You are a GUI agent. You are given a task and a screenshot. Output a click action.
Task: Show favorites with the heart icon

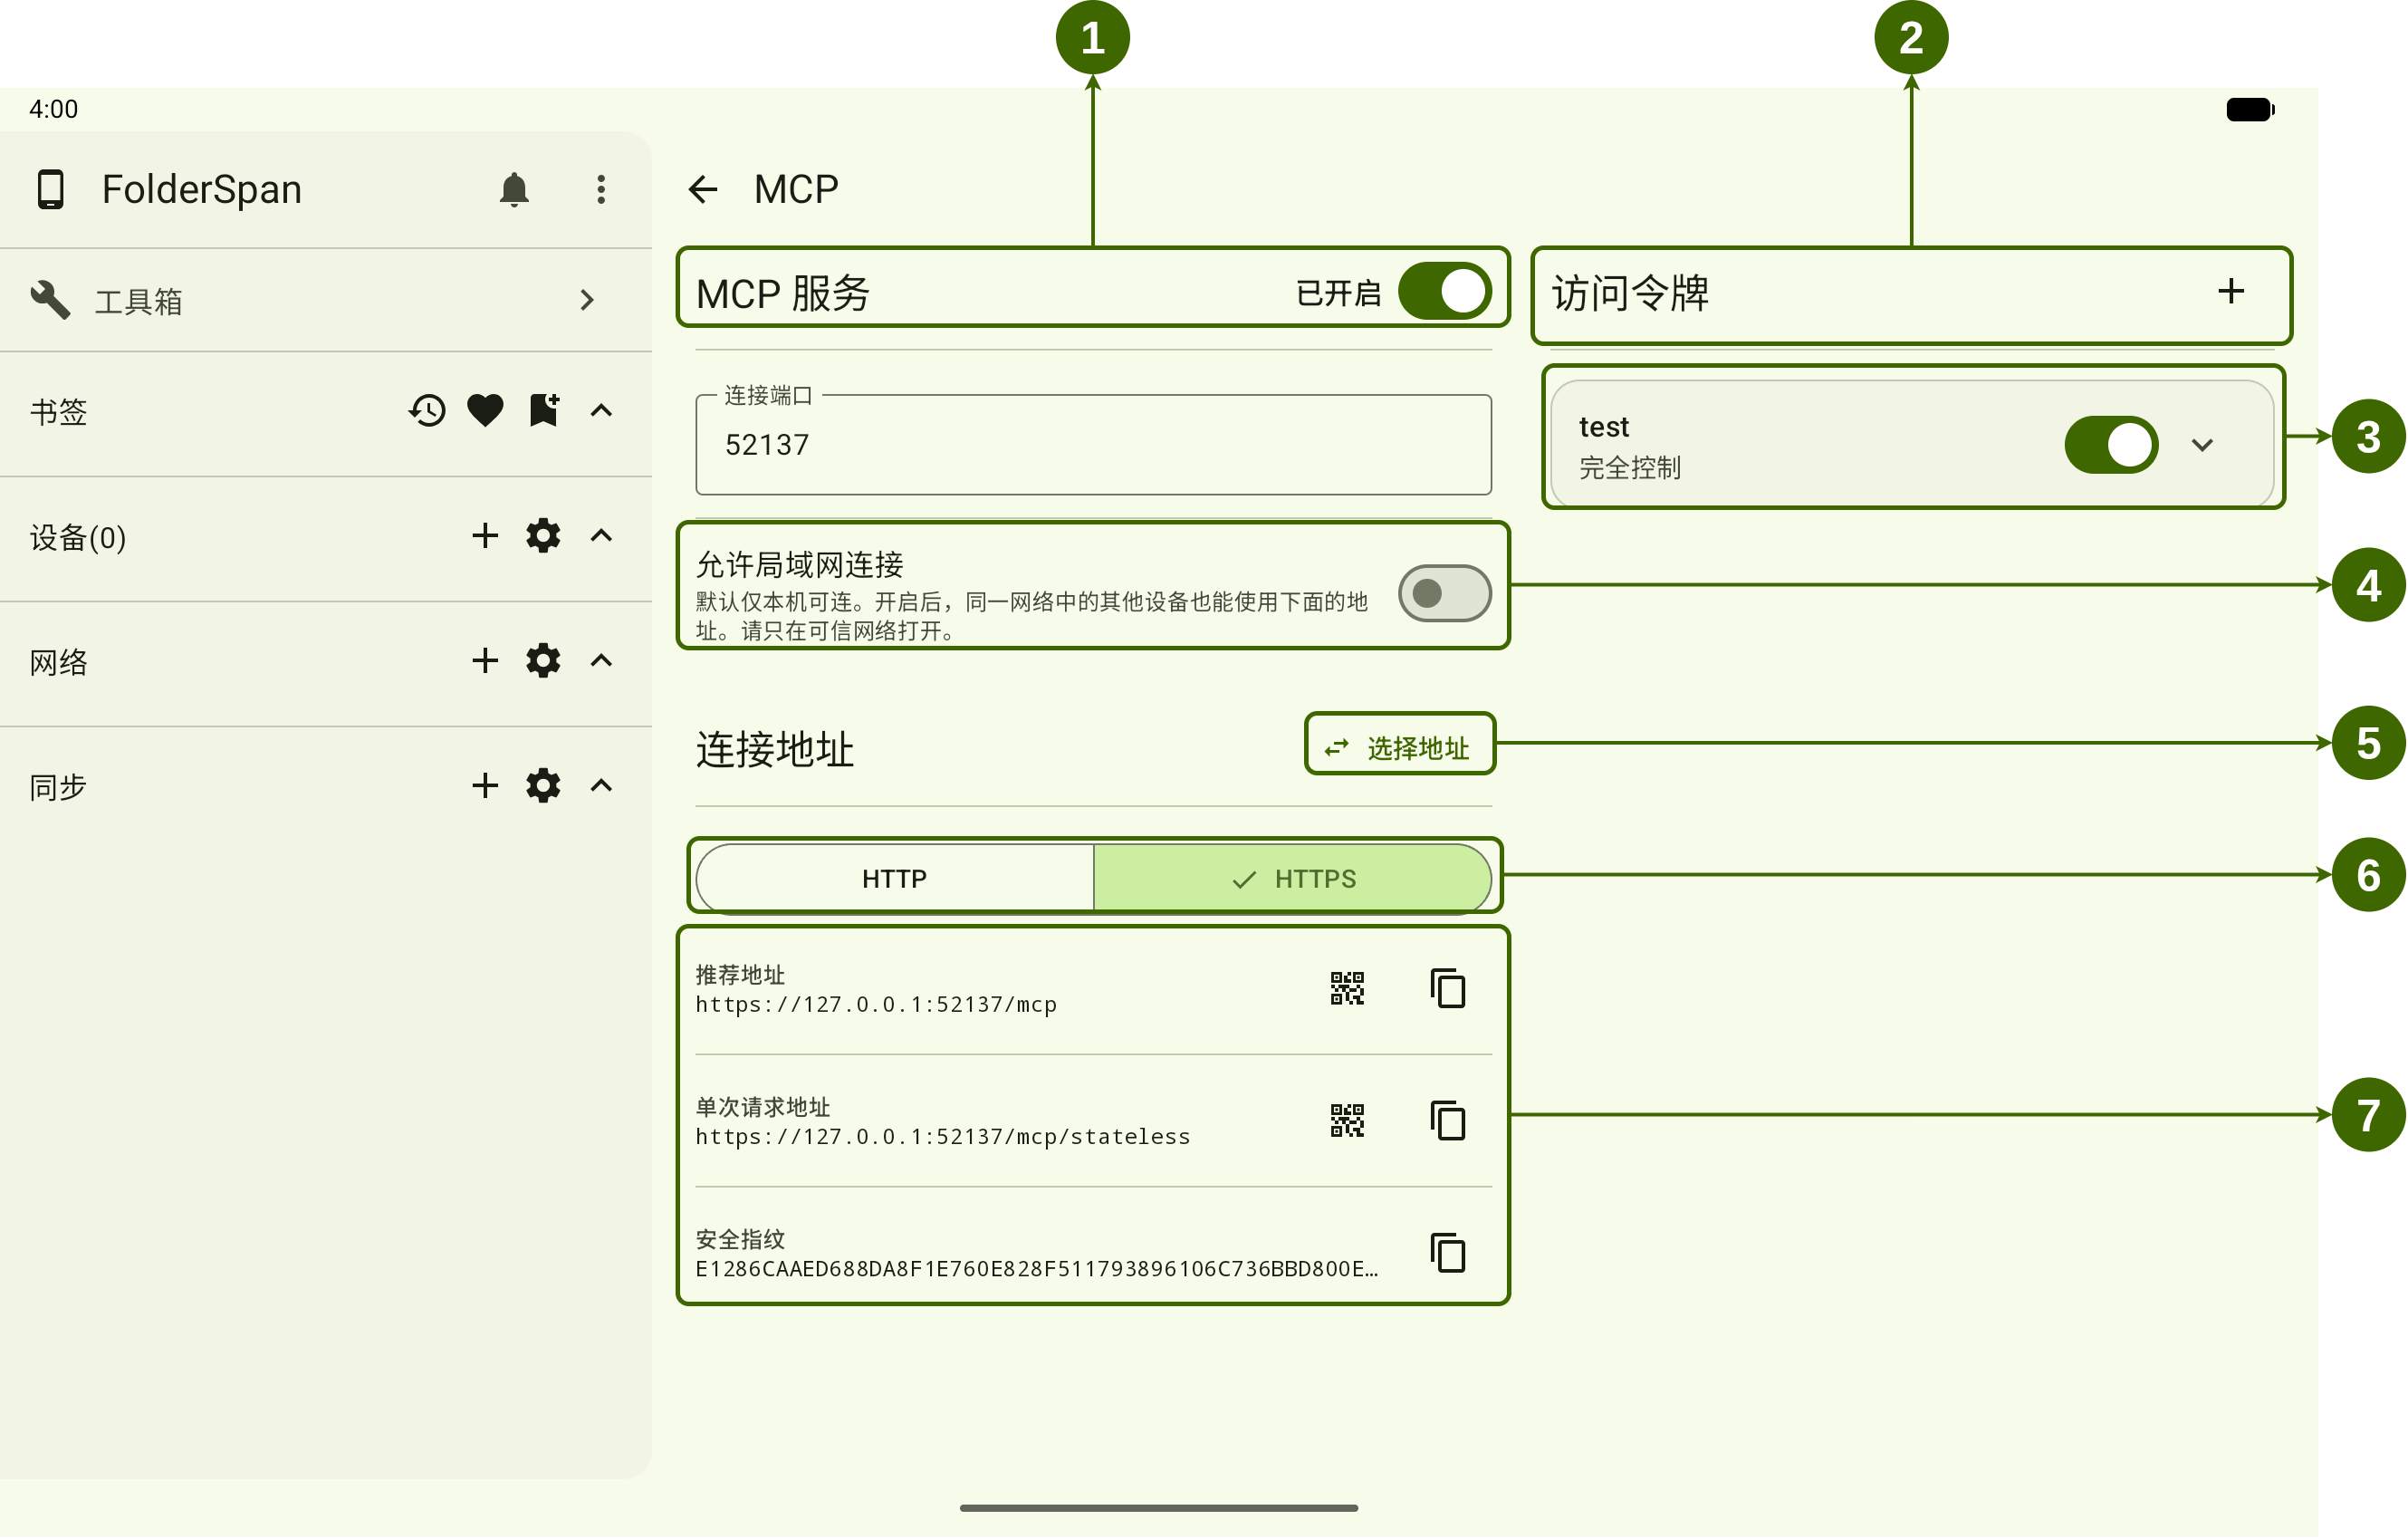[485, 410]
